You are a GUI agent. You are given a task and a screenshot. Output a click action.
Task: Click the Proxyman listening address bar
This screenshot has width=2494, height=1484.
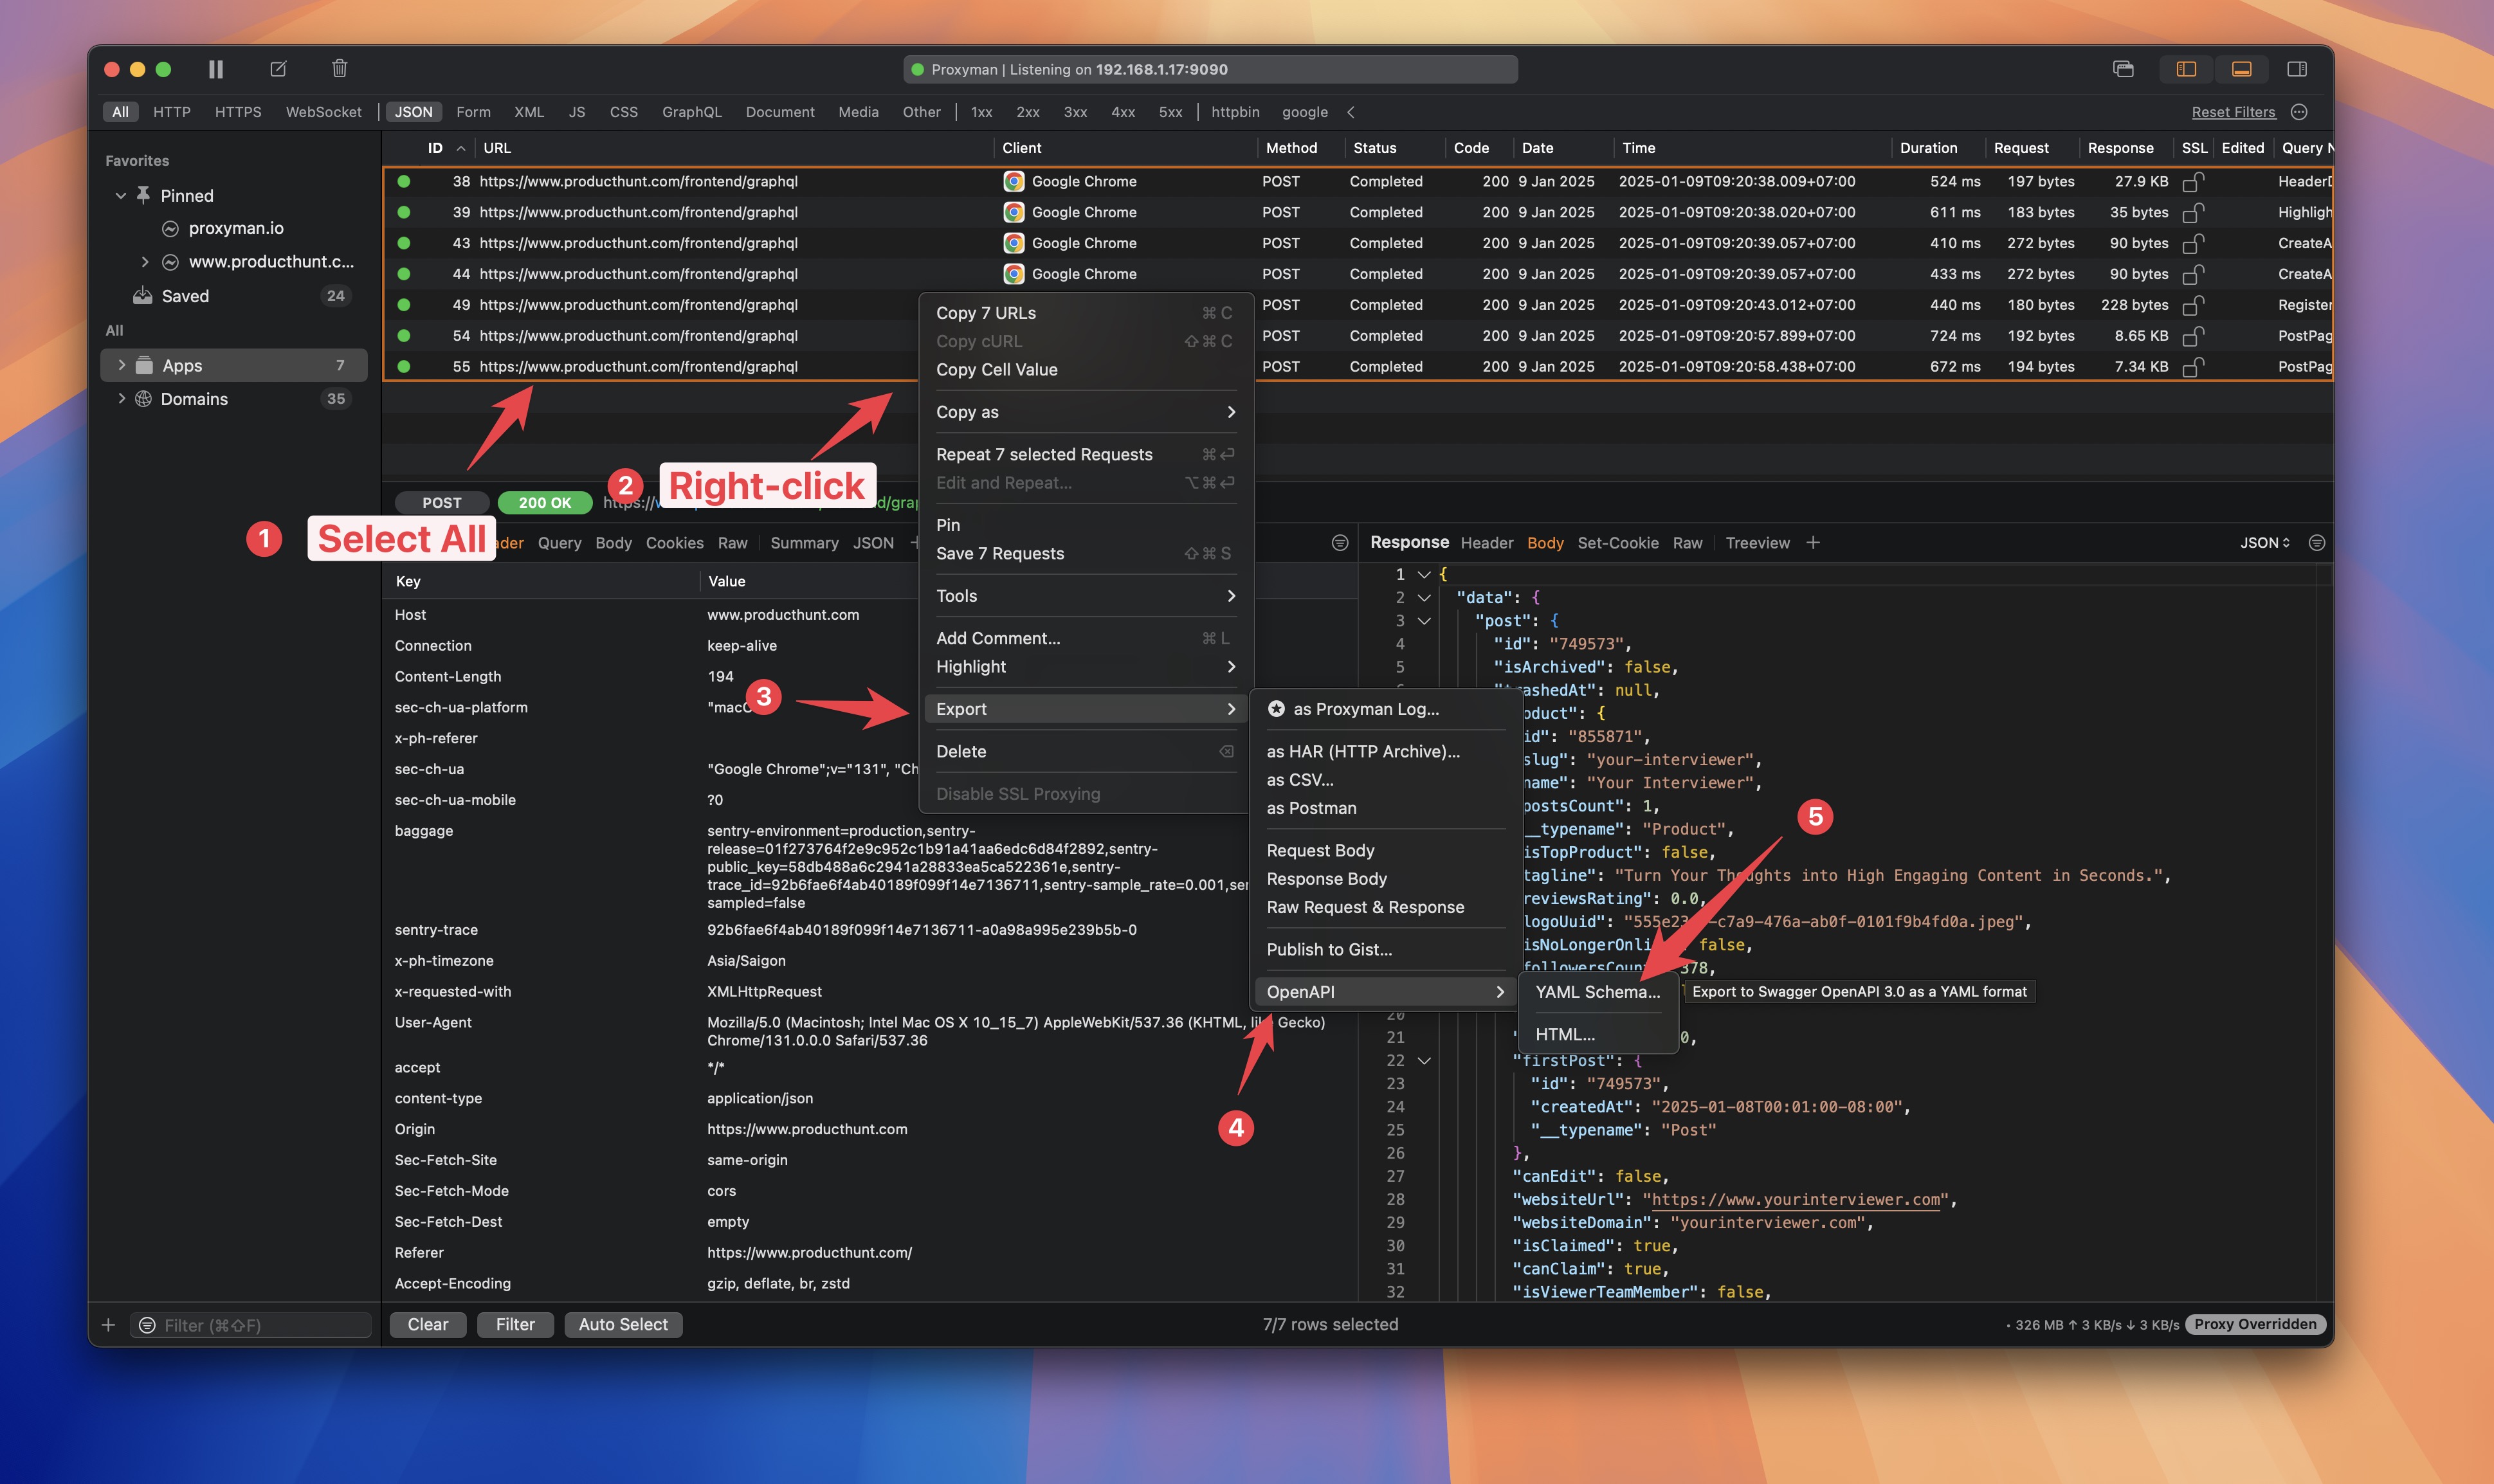pyautogui.click(x=1210, y=69)
